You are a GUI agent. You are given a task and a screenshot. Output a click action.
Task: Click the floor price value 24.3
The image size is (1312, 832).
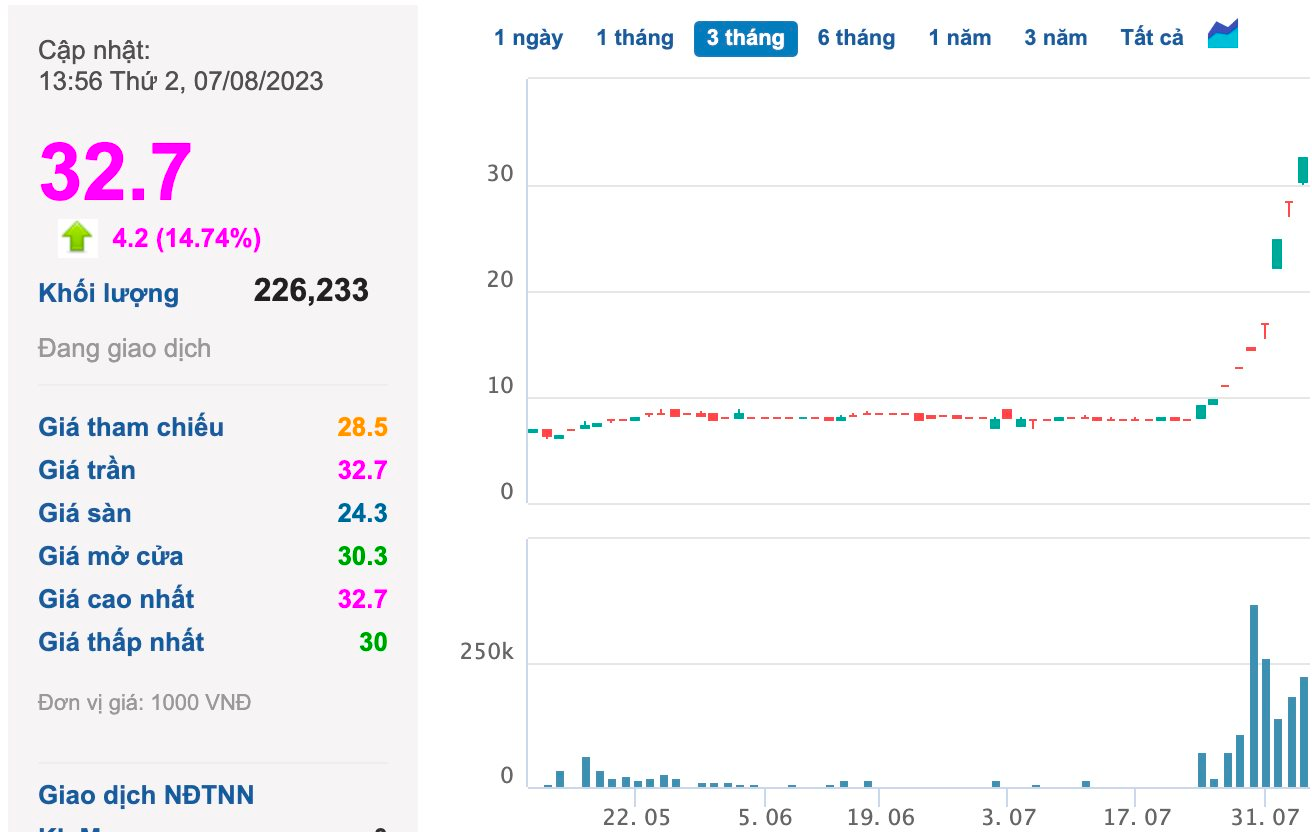click(x=362, y=514)
